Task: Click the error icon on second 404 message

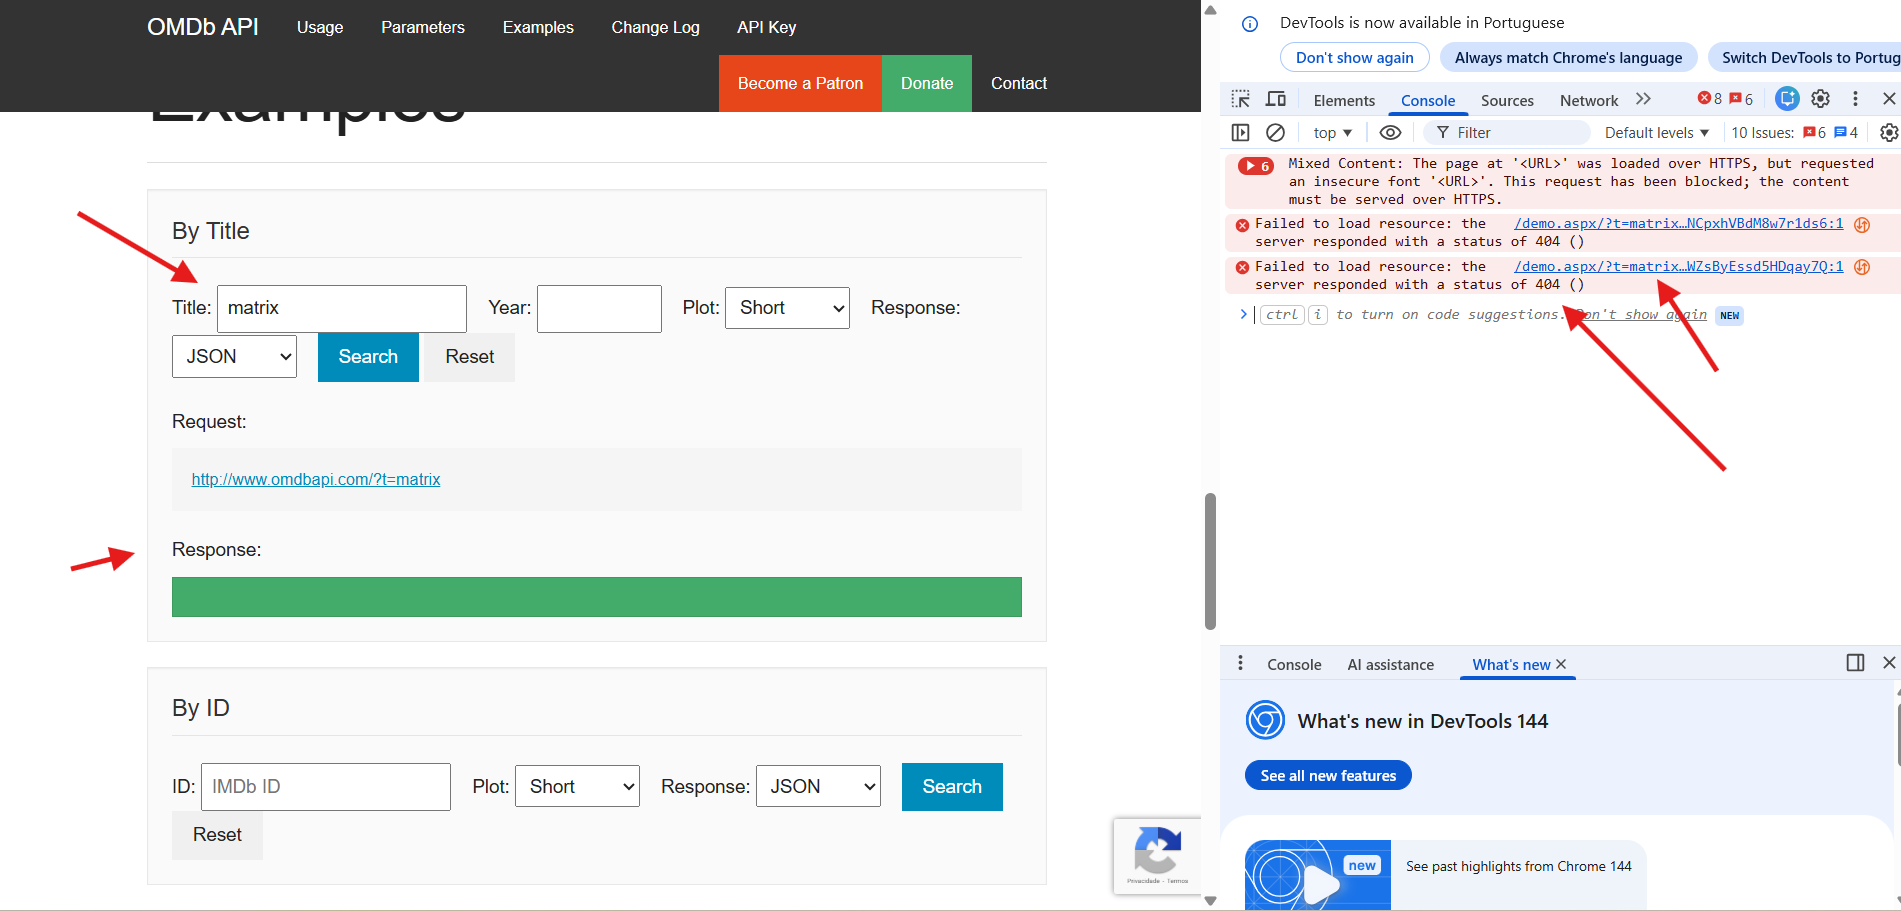Action: 1242,267
